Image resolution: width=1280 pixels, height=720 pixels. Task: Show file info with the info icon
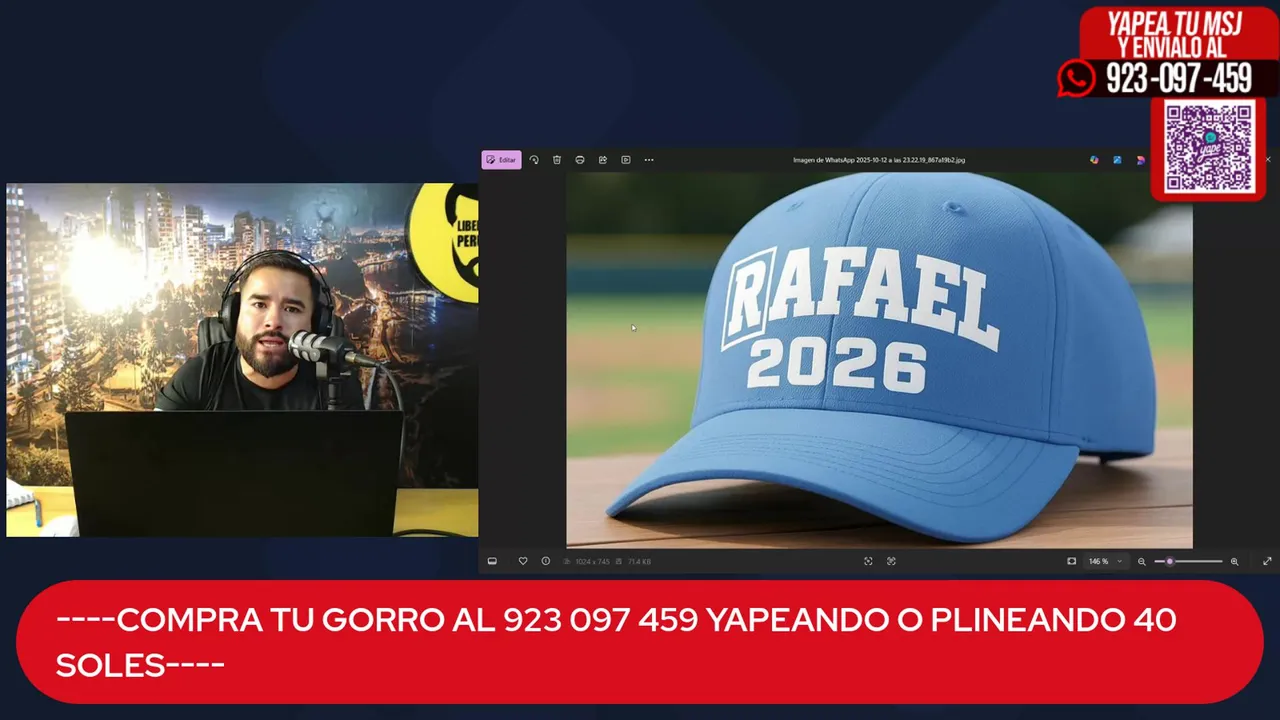click(545, 561)
